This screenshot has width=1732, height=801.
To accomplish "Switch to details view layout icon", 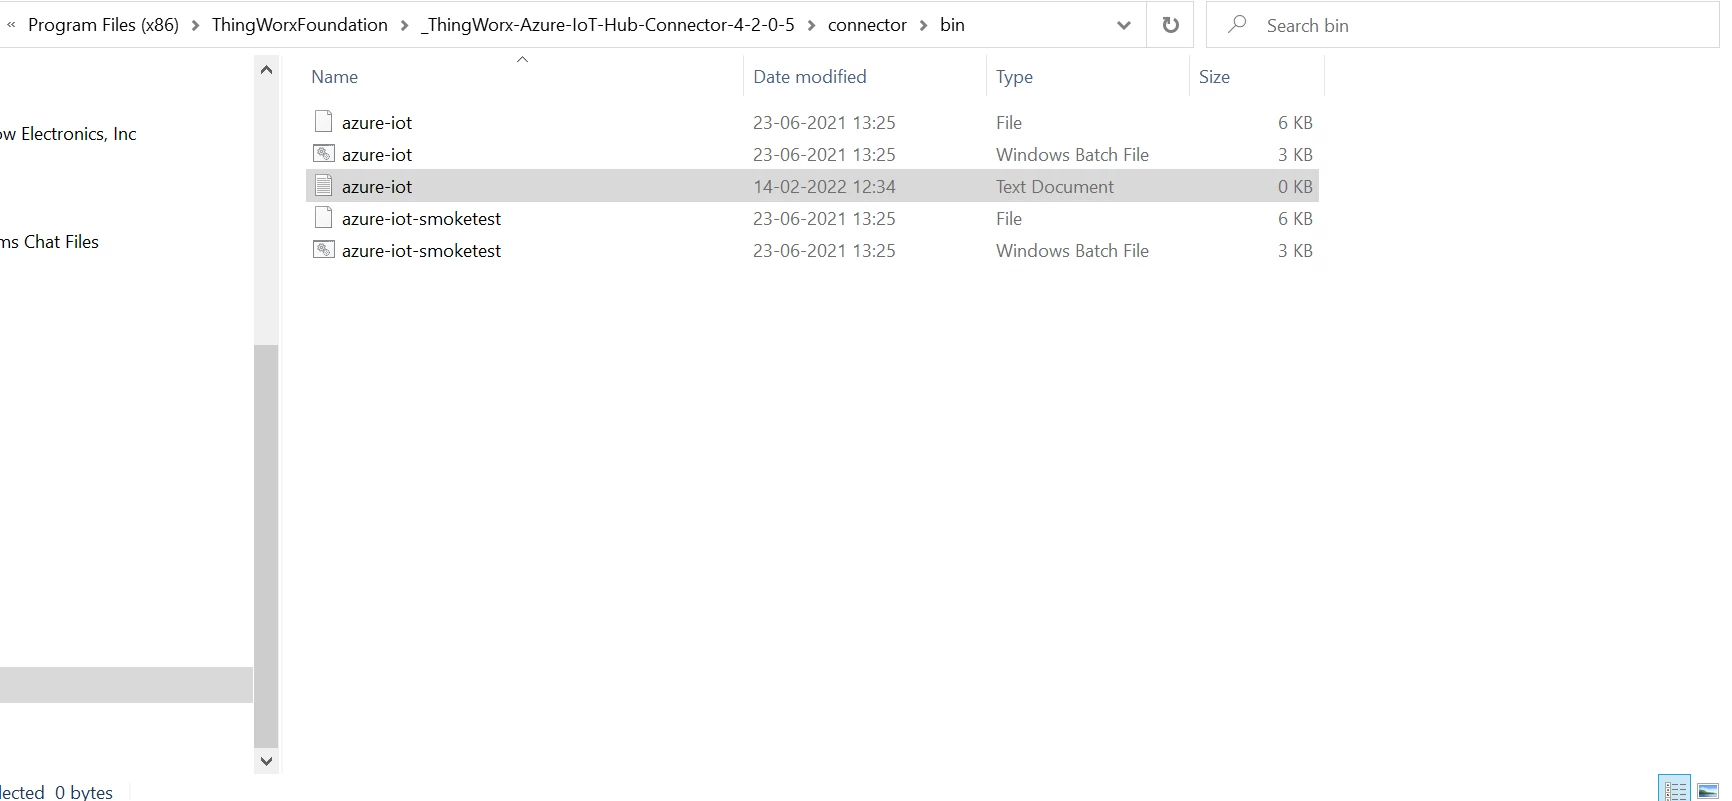I will (1675, 789).
